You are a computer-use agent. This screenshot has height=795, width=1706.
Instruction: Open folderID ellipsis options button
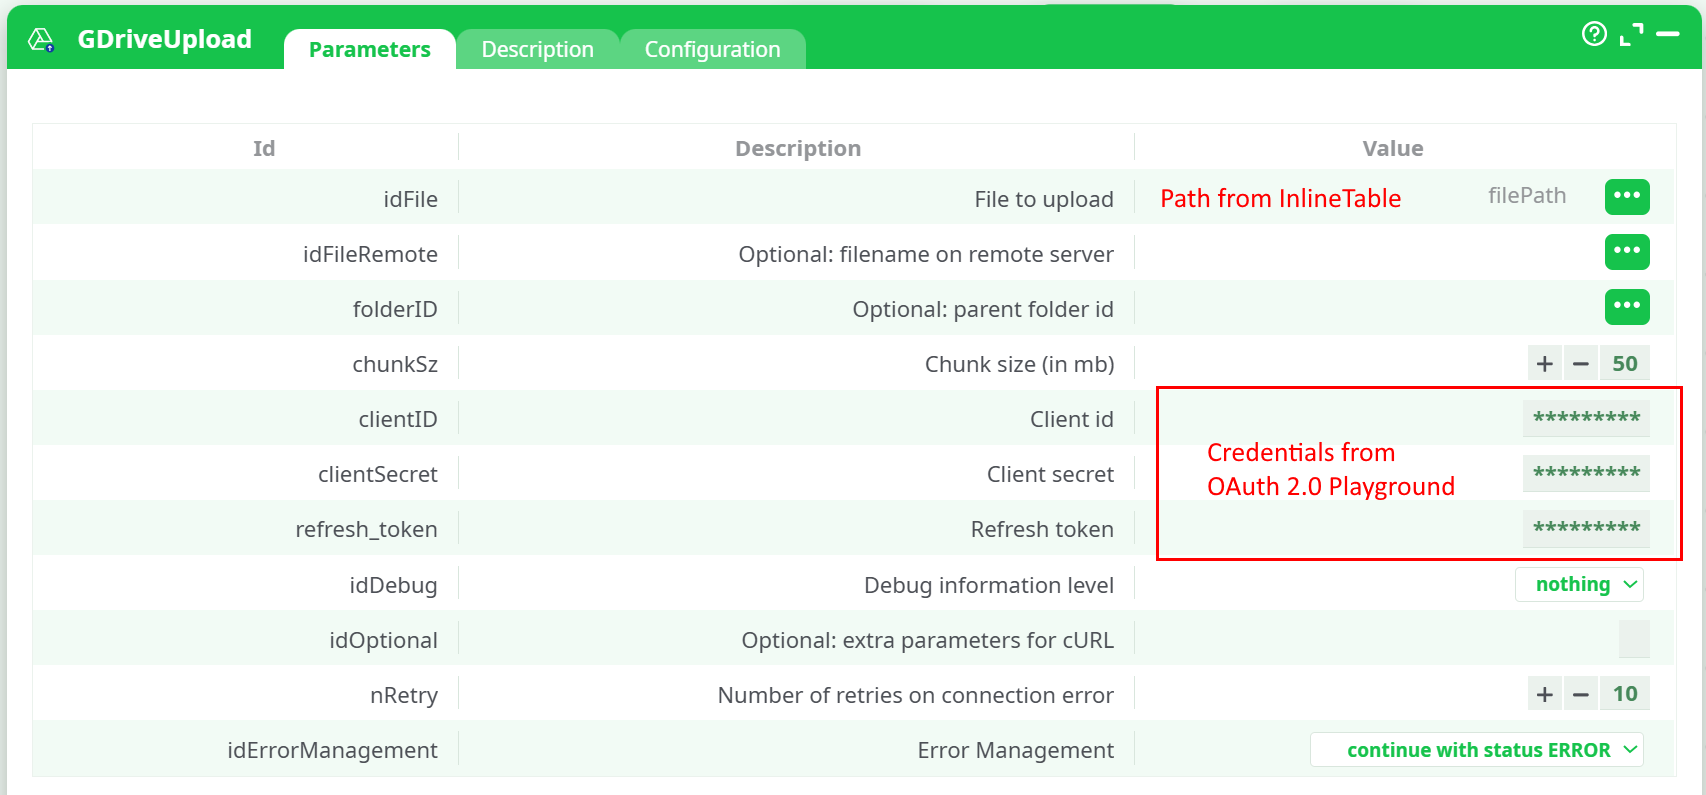[x=1627, y=306]
